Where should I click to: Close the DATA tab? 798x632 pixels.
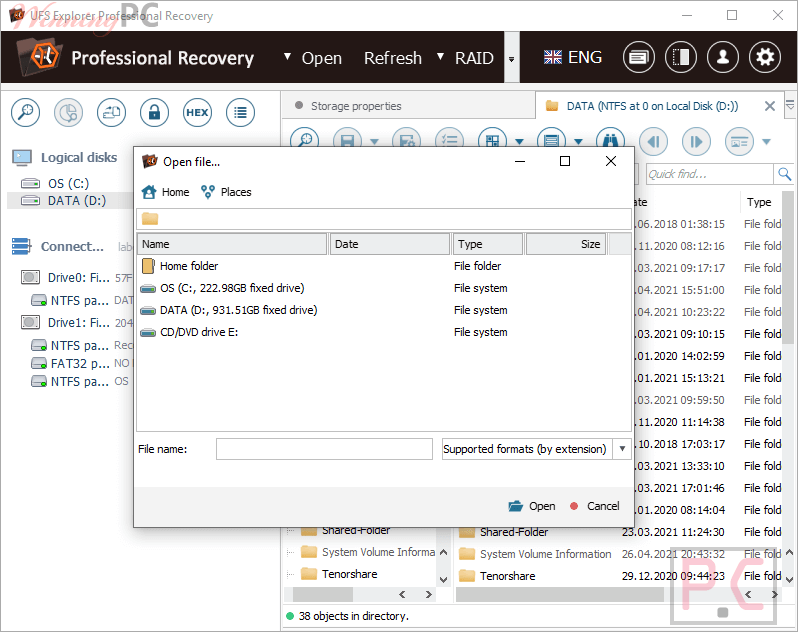[770, 106]
